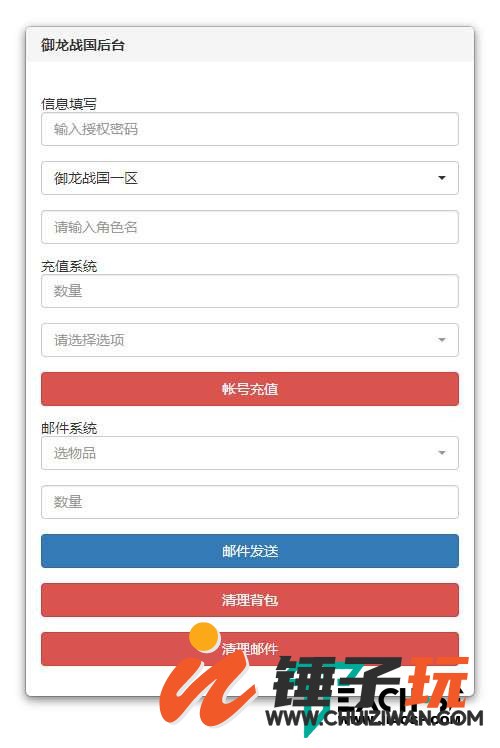Click the 邮件系统 section label
This screenshot has width=500, height=748.
(x=69, y=428)
